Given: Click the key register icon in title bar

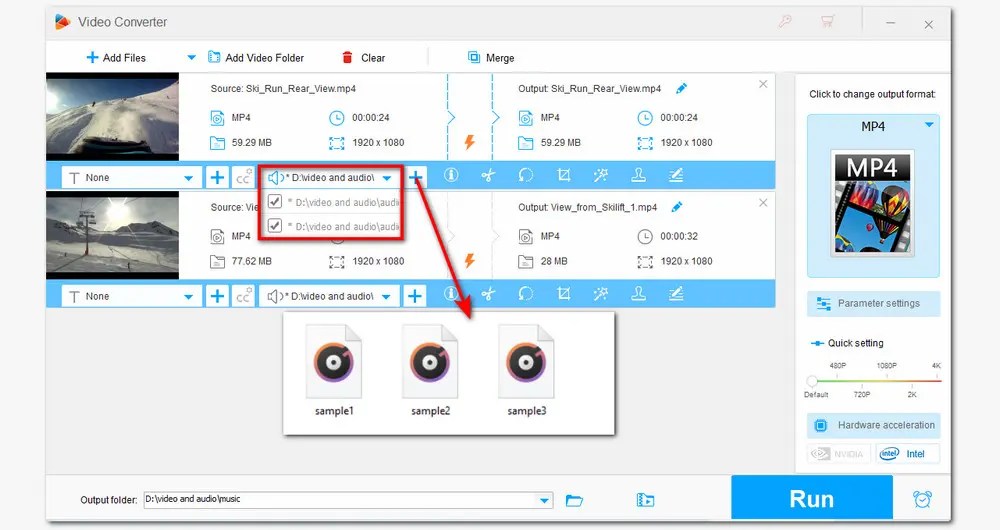Looking at the screenshot, I should (784, 22).
